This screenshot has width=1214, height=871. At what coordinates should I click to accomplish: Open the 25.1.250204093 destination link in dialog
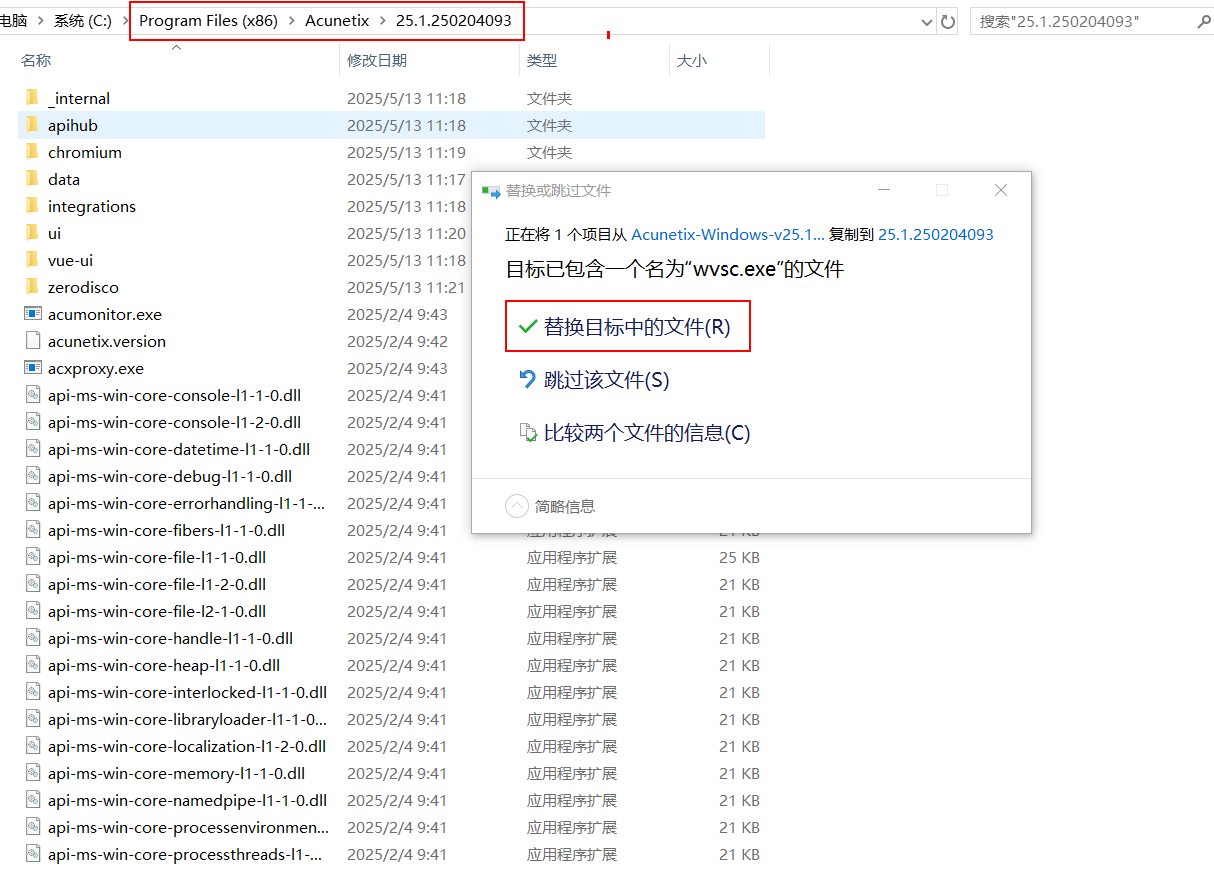(x=936, y=234)
